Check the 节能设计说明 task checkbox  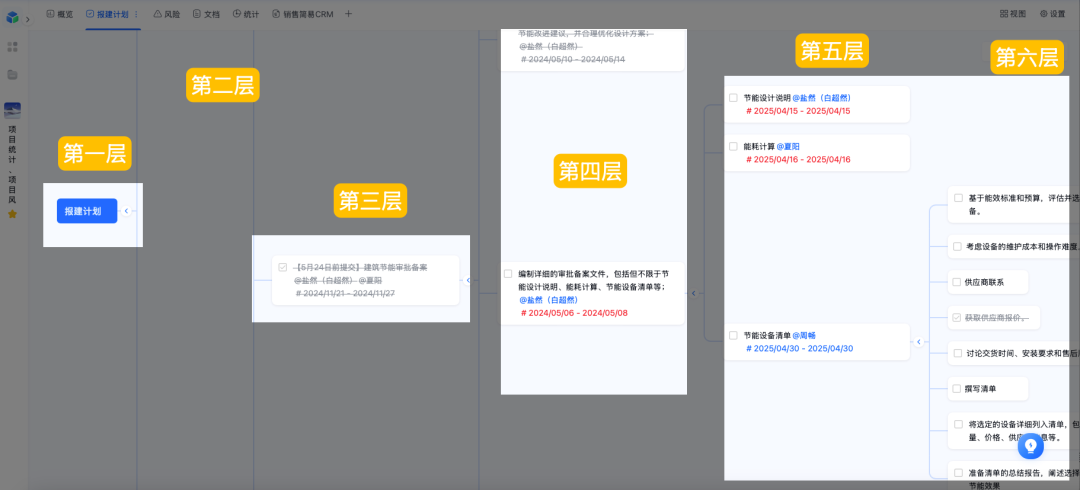(733, 98)
